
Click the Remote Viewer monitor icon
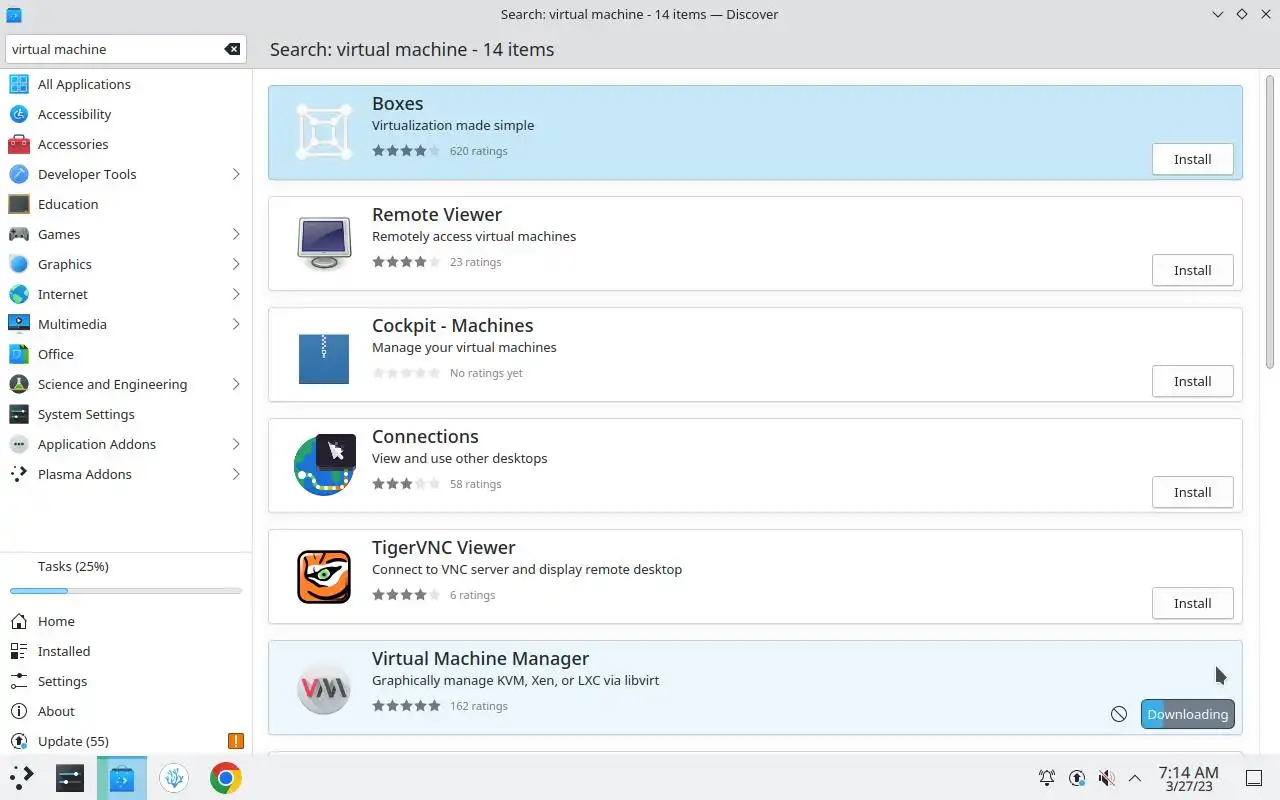point(324,243)
